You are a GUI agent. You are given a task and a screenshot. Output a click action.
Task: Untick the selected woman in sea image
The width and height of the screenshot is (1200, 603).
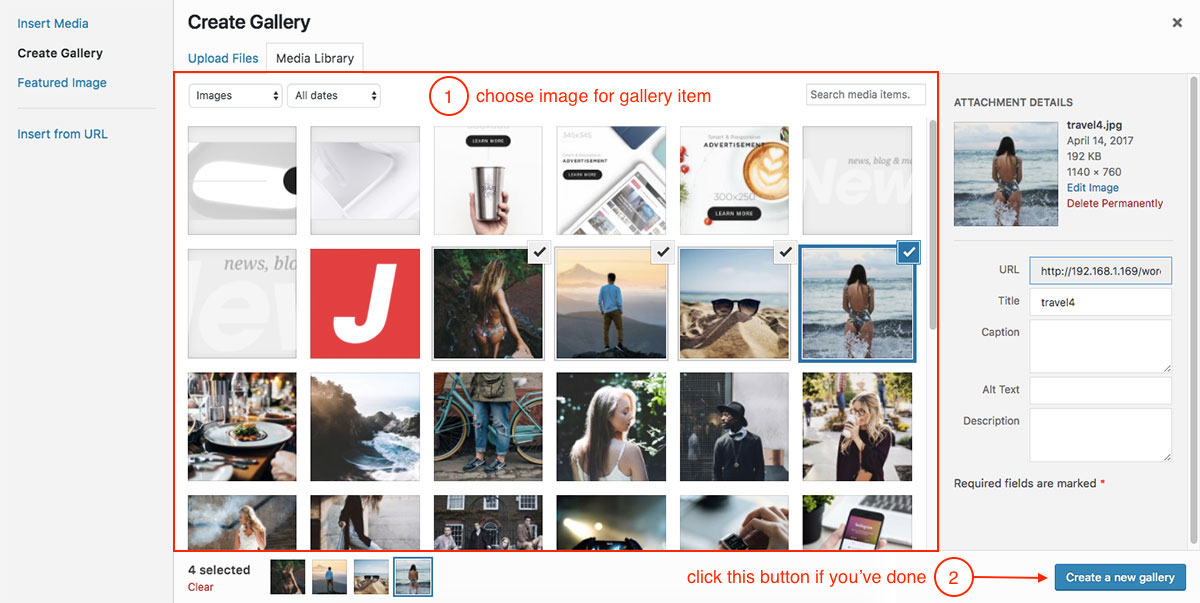(909, 253)
